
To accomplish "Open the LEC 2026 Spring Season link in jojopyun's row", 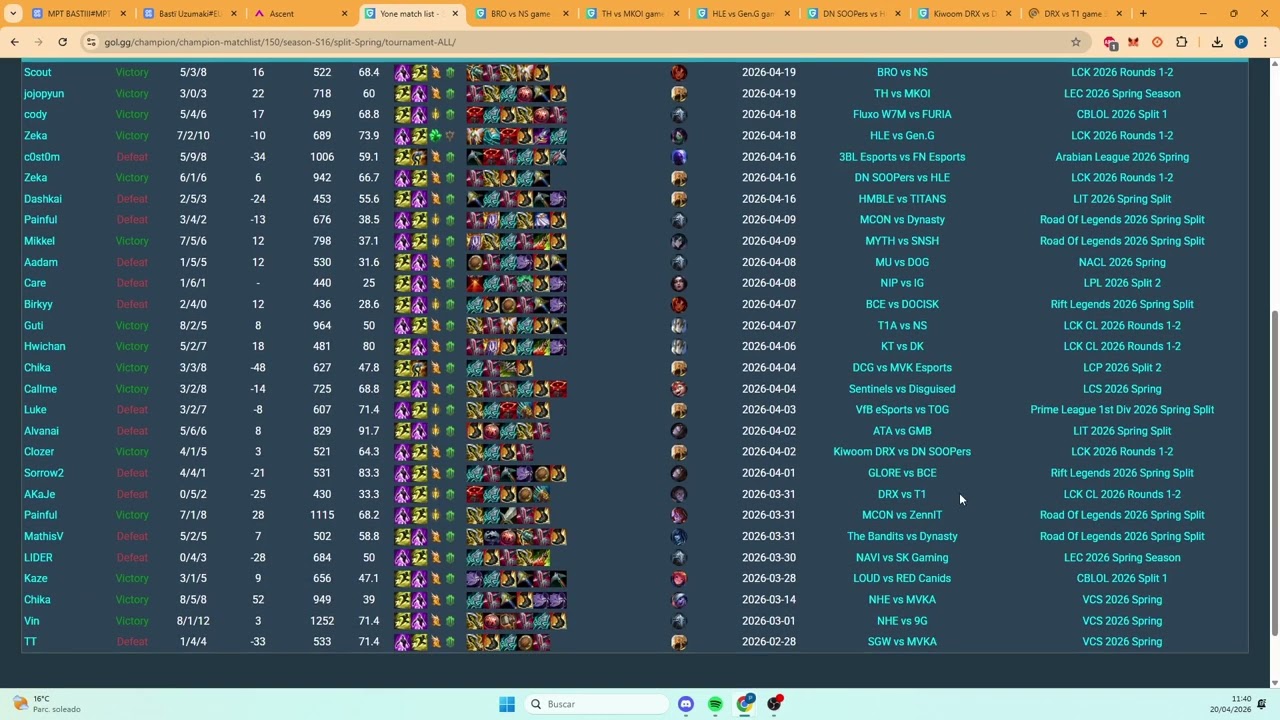I will click(1122, 93).
